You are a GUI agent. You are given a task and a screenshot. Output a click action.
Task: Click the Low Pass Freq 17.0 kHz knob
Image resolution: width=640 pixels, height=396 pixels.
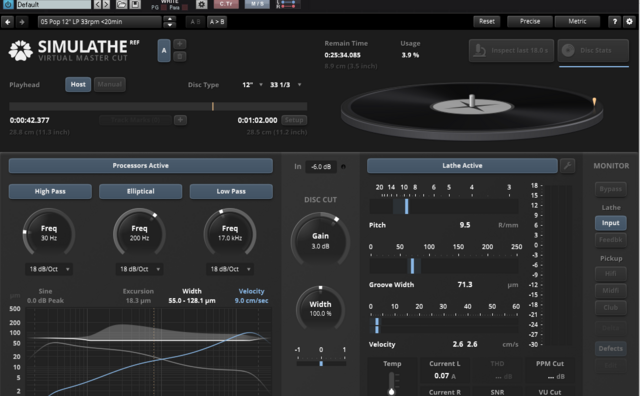(230, 234)
